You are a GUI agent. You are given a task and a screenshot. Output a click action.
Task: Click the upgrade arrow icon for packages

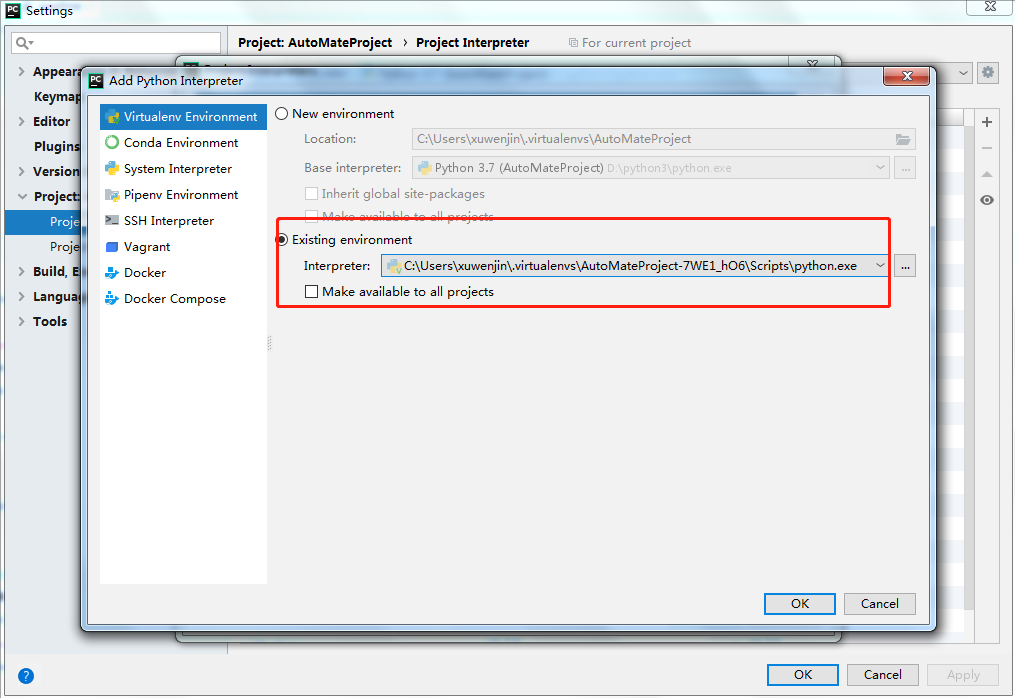pos(987,174)
